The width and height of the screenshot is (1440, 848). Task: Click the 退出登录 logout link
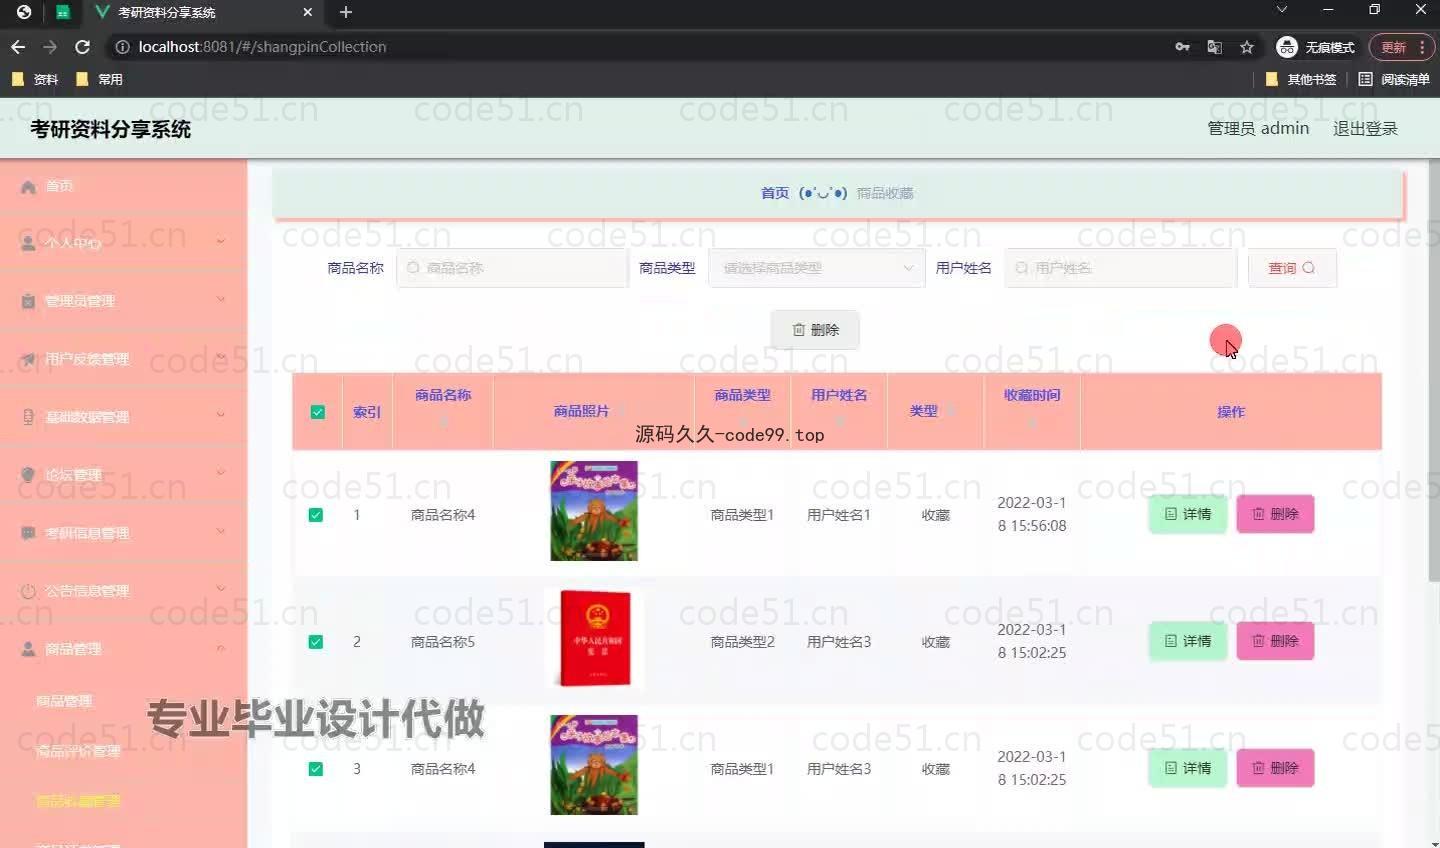(x=1365, y=128)
